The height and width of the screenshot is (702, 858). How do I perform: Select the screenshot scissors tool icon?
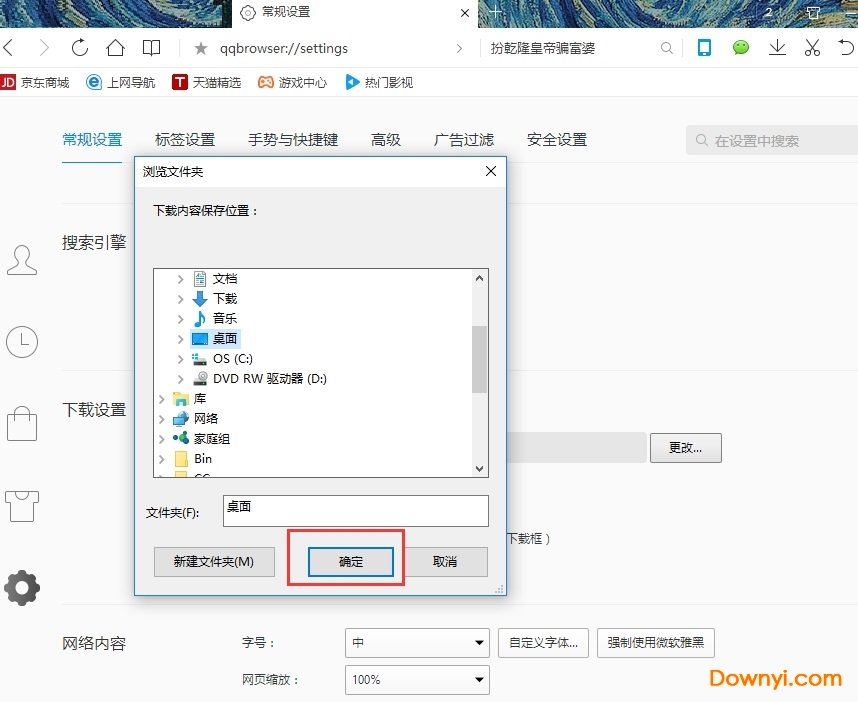[812, 47]
